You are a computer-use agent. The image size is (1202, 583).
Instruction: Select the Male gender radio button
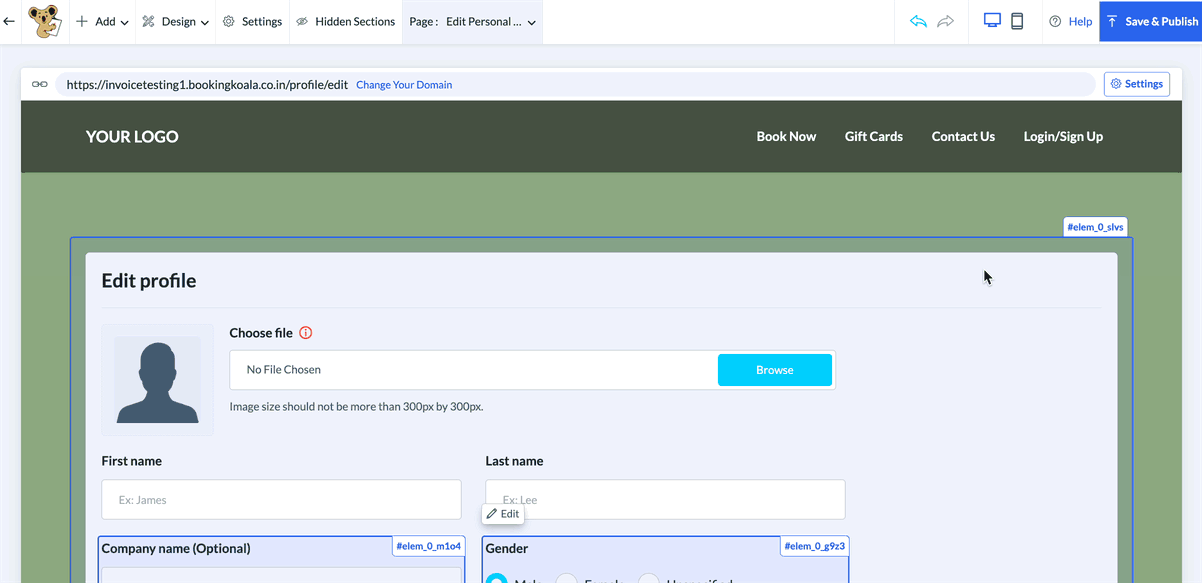(x=495, y=579)
